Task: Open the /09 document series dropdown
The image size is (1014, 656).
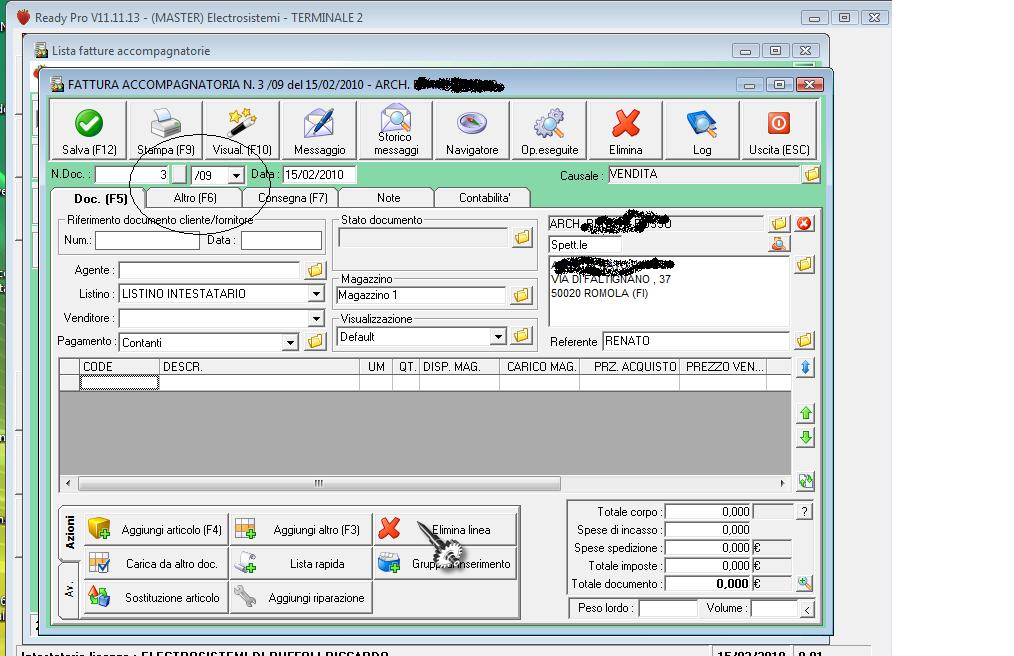Action: pos(236,176)
